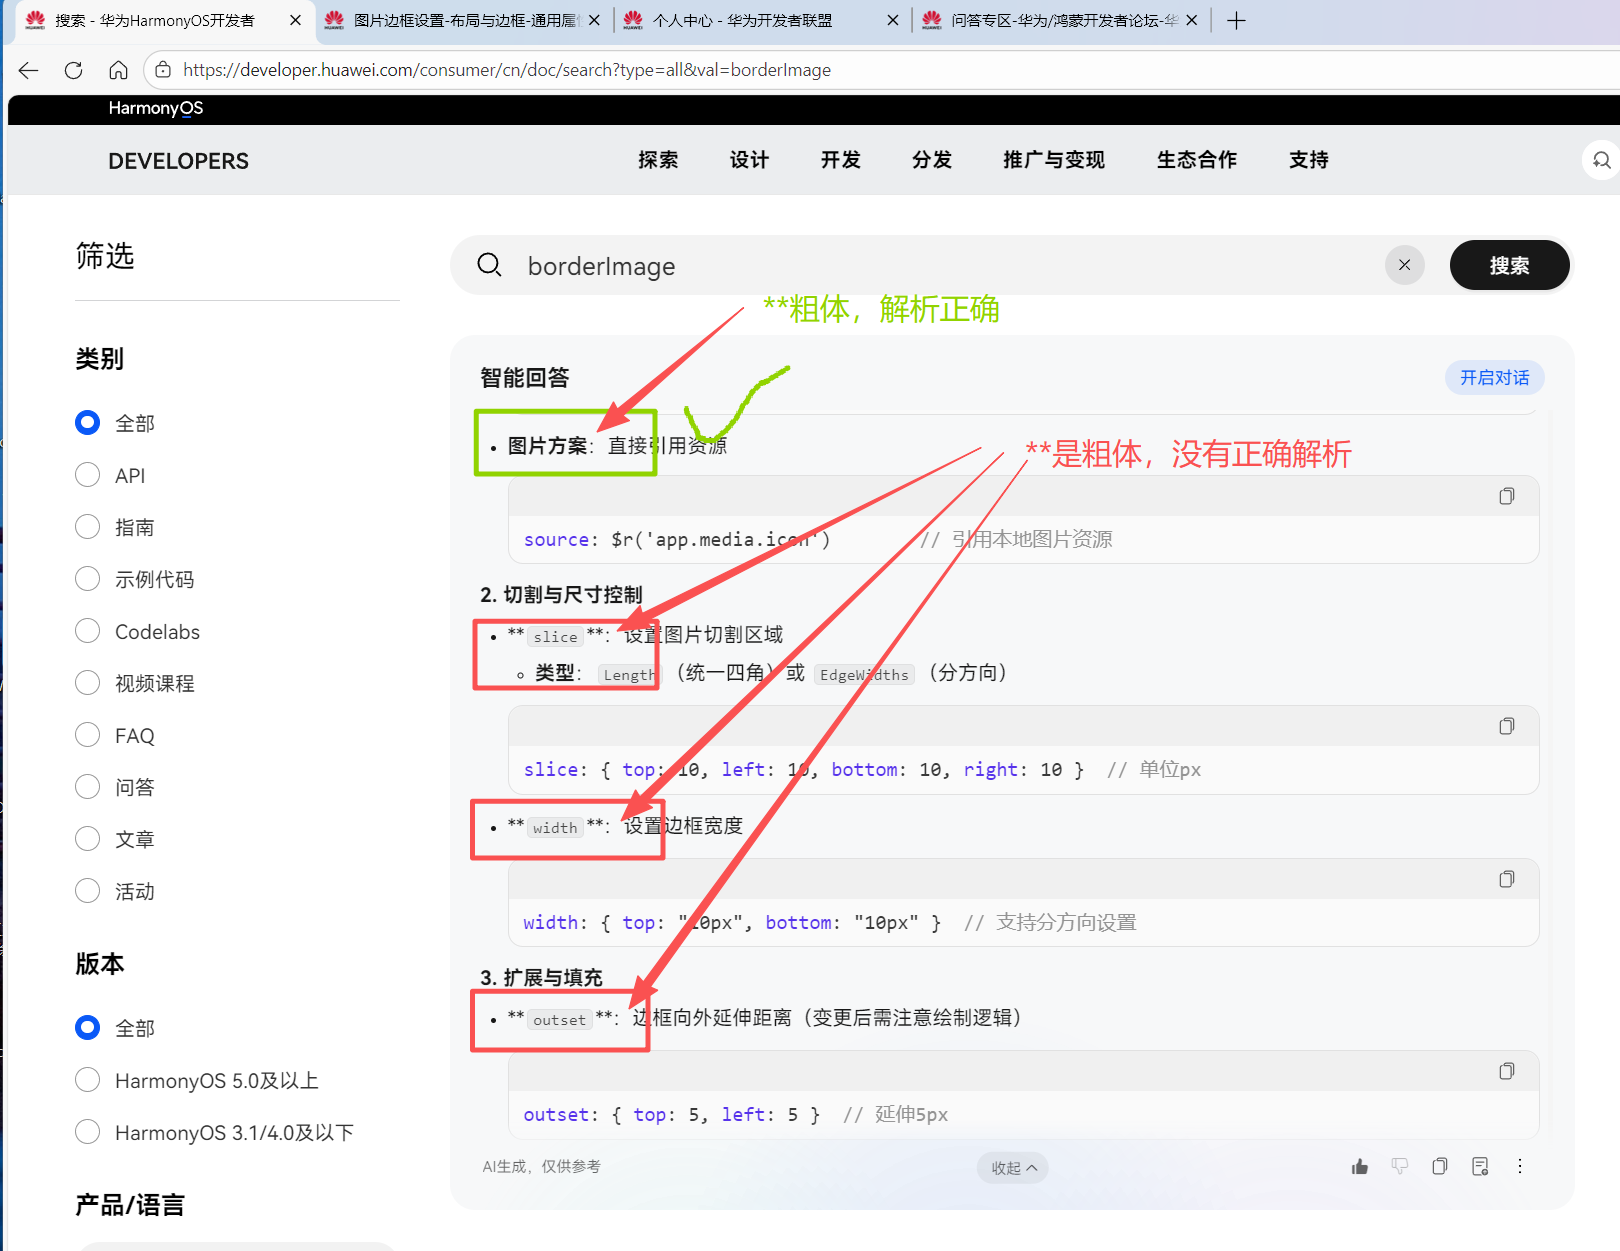Expand the 推广与变现 navigation menu
Screen dimensions: 1620x1251
pos(1053,160)
